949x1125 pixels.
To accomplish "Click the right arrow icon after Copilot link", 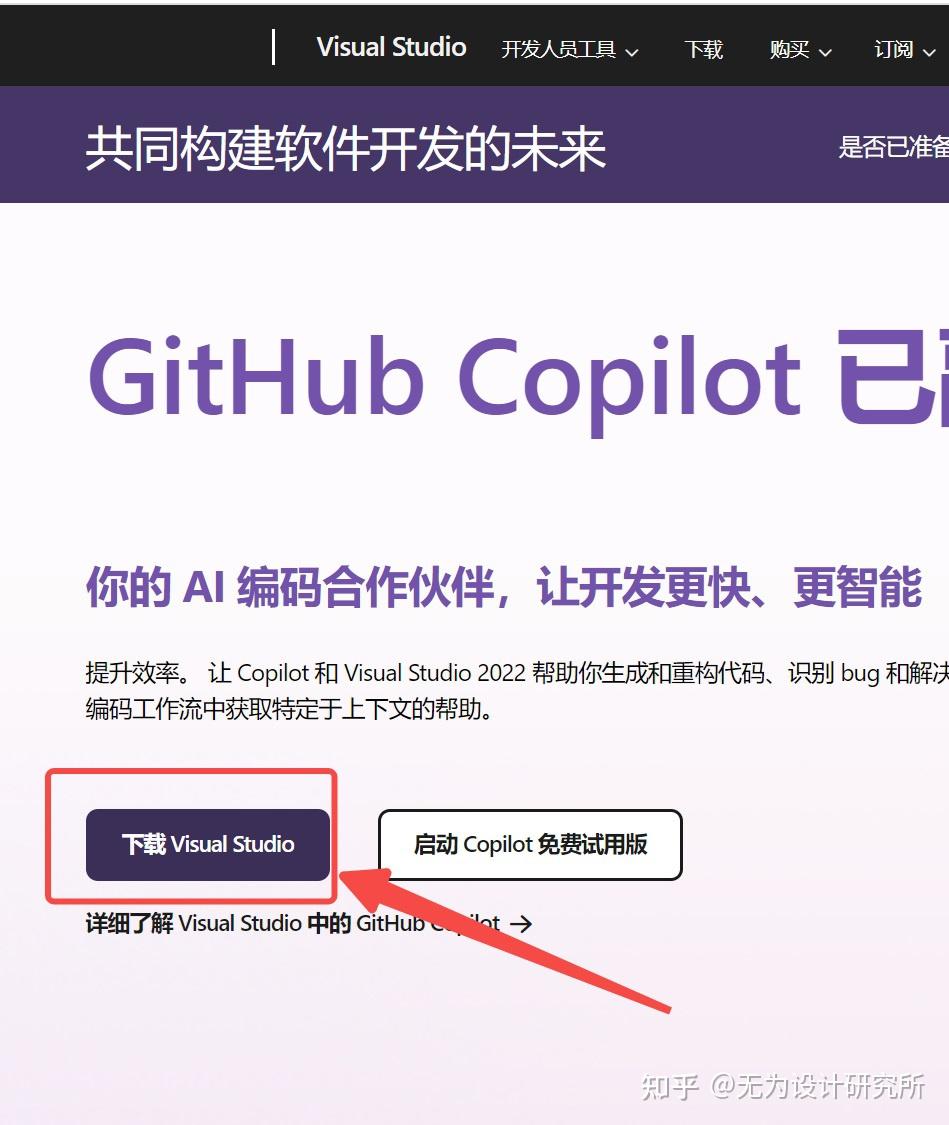I will point(521,923).
